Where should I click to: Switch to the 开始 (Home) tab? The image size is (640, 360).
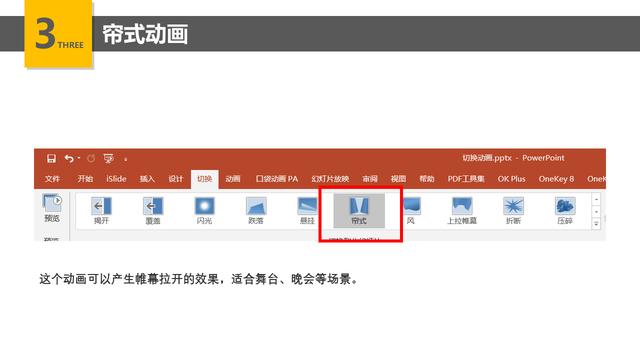click(85, 179)
